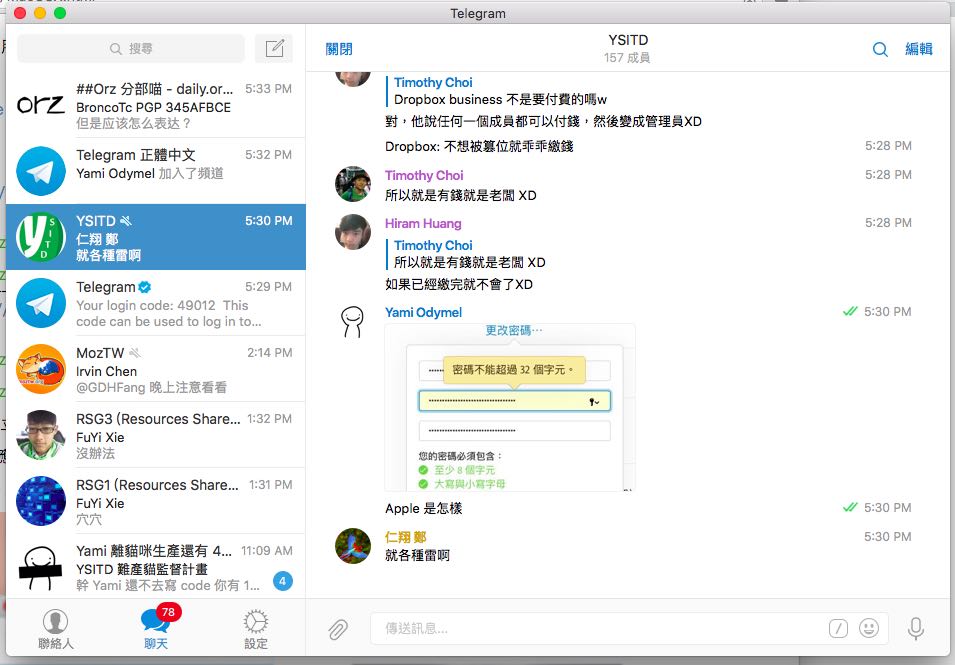955x665 pixels.
Task: Click 仁翔 鄭's parrot avatar in chat
Action: click(353, 546)
